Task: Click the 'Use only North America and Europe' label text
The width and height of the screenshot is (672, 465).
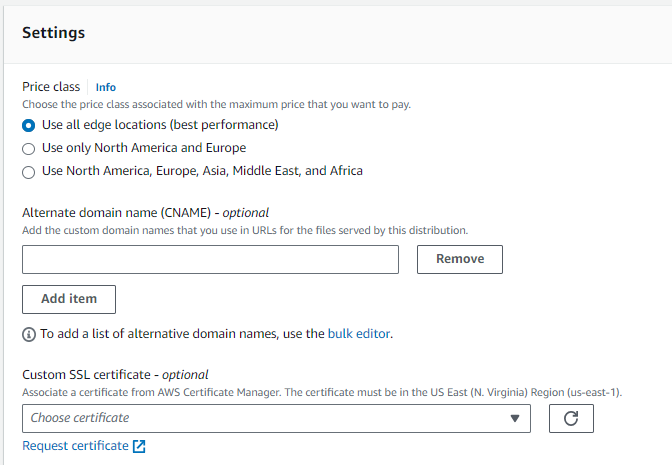Action: (144, 147)
